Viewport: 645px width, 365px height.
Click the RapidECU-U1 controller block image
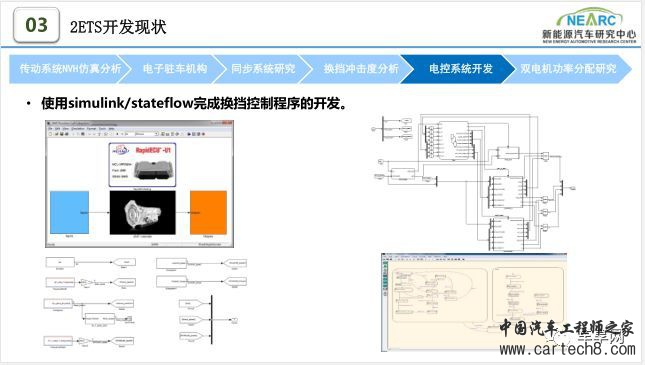[142, 165]
